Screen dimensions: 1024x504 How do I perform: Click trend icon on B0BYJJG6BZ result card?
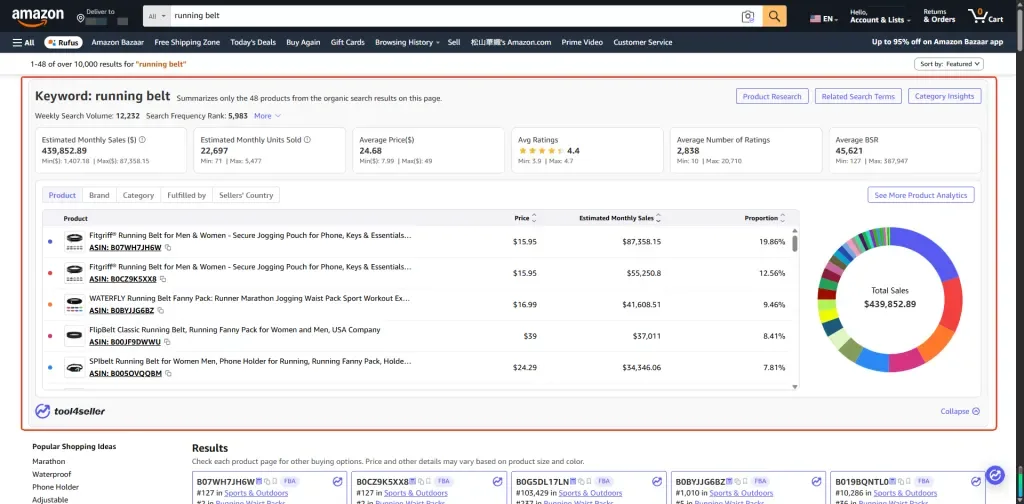[x=816, y=482]
